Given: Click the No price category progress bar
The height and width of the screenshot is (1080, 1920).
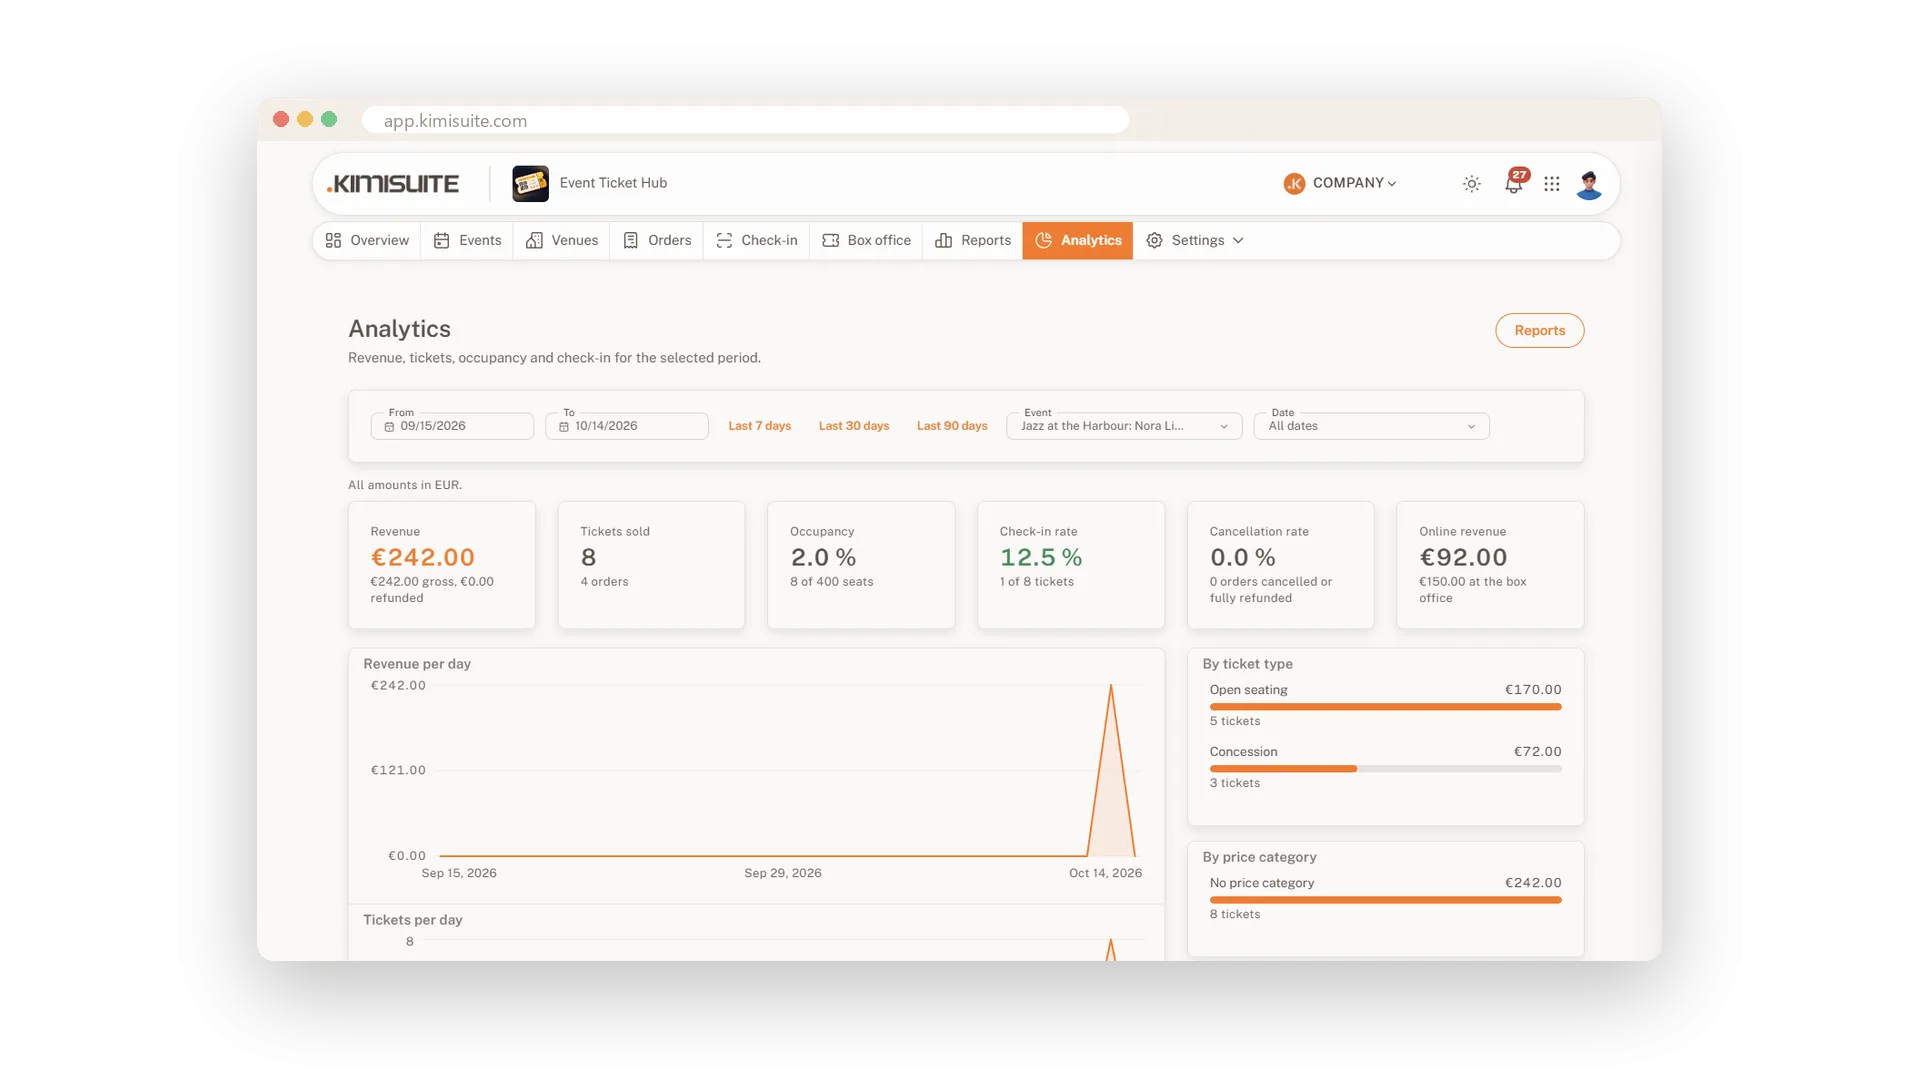Looking at the screenshot, I should [x=1385, y=900].
